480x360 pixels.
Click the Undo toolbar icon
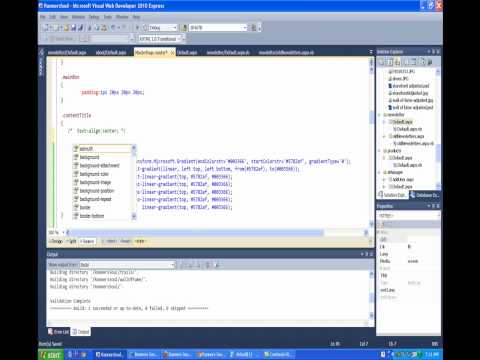click(x=113, y=28)
